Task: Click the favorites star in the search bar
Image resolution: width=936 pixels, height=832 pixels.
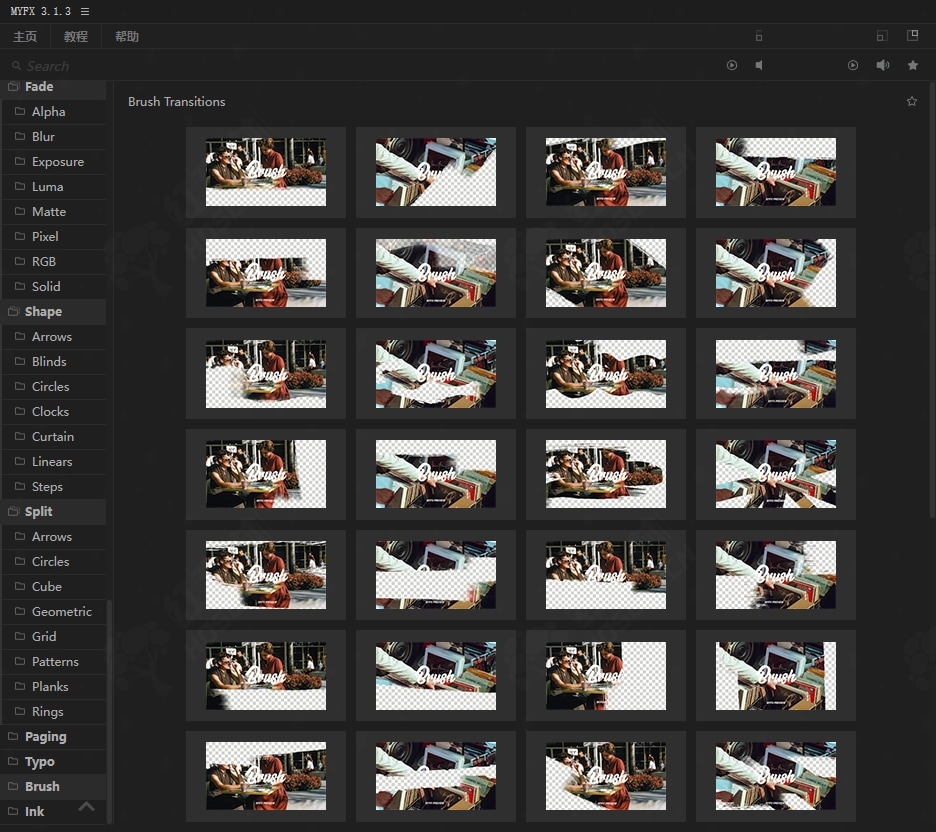Action: click(x=913, y=65)
